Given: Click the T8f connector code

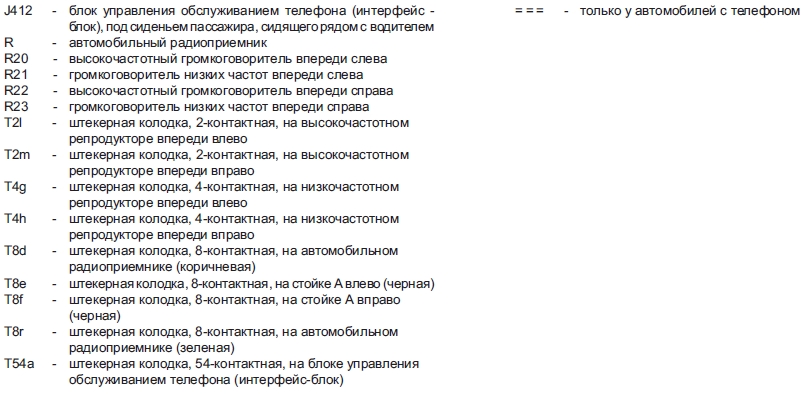Looking at the screenshot, I should 13,299.
